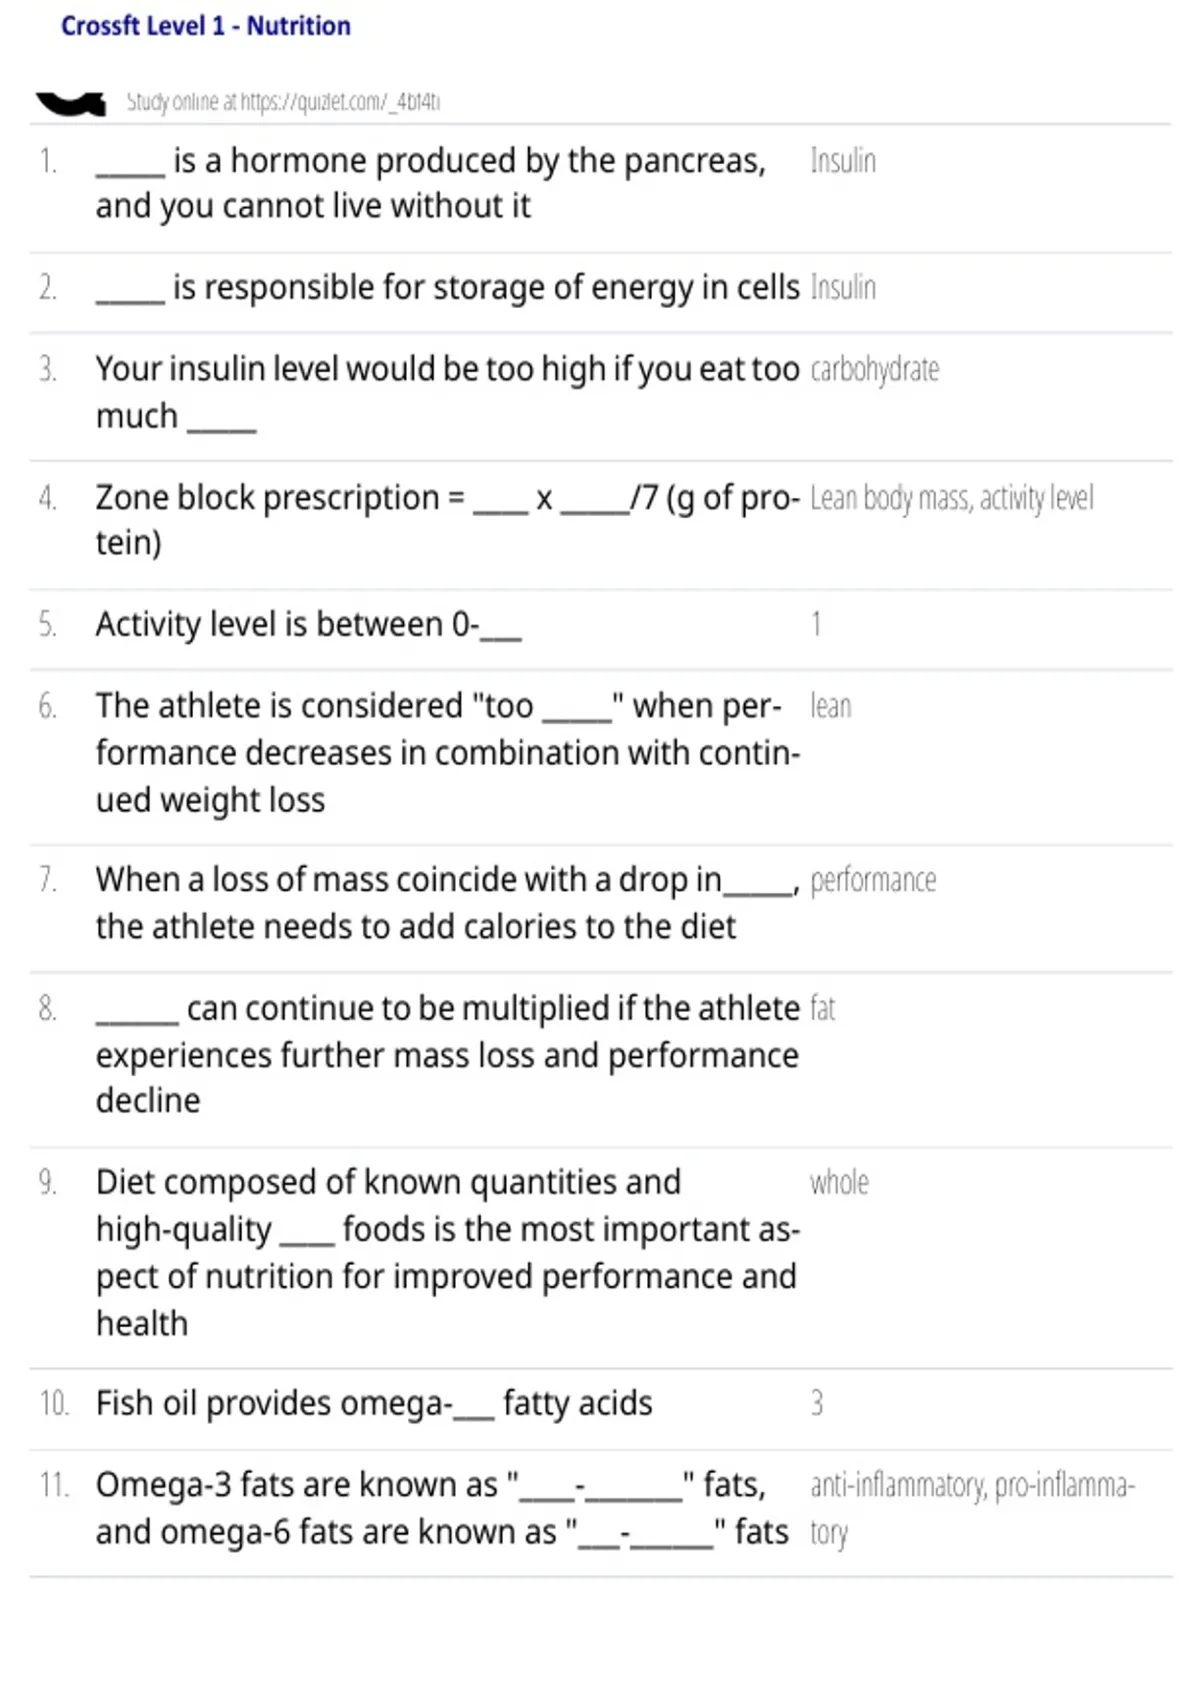
Task: Select 'Insulin' answer for energy storage question
Action: click(x=843, y=288)
